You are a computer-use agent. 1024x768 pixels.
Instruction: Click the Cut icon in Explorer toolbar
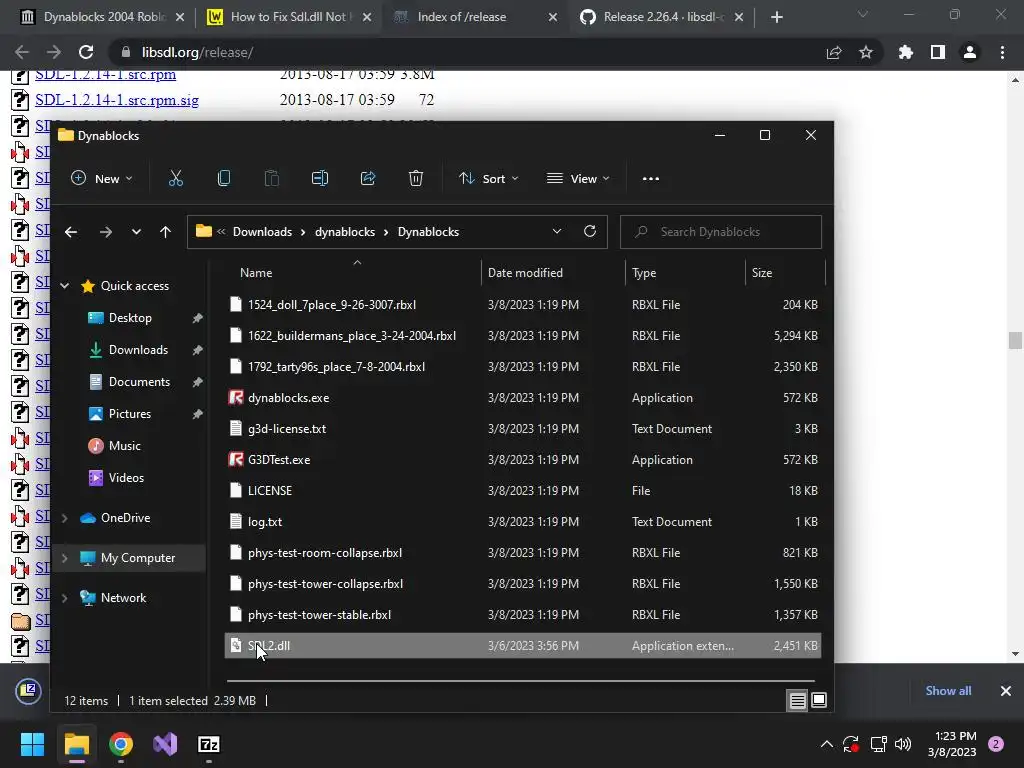176,178
